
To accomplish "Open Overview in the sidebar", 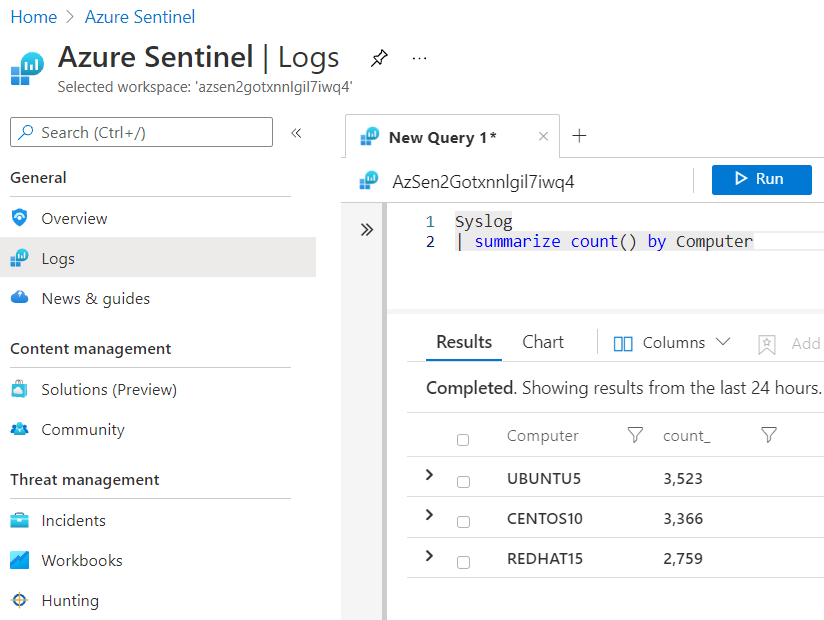I will [x=158, y=218].
